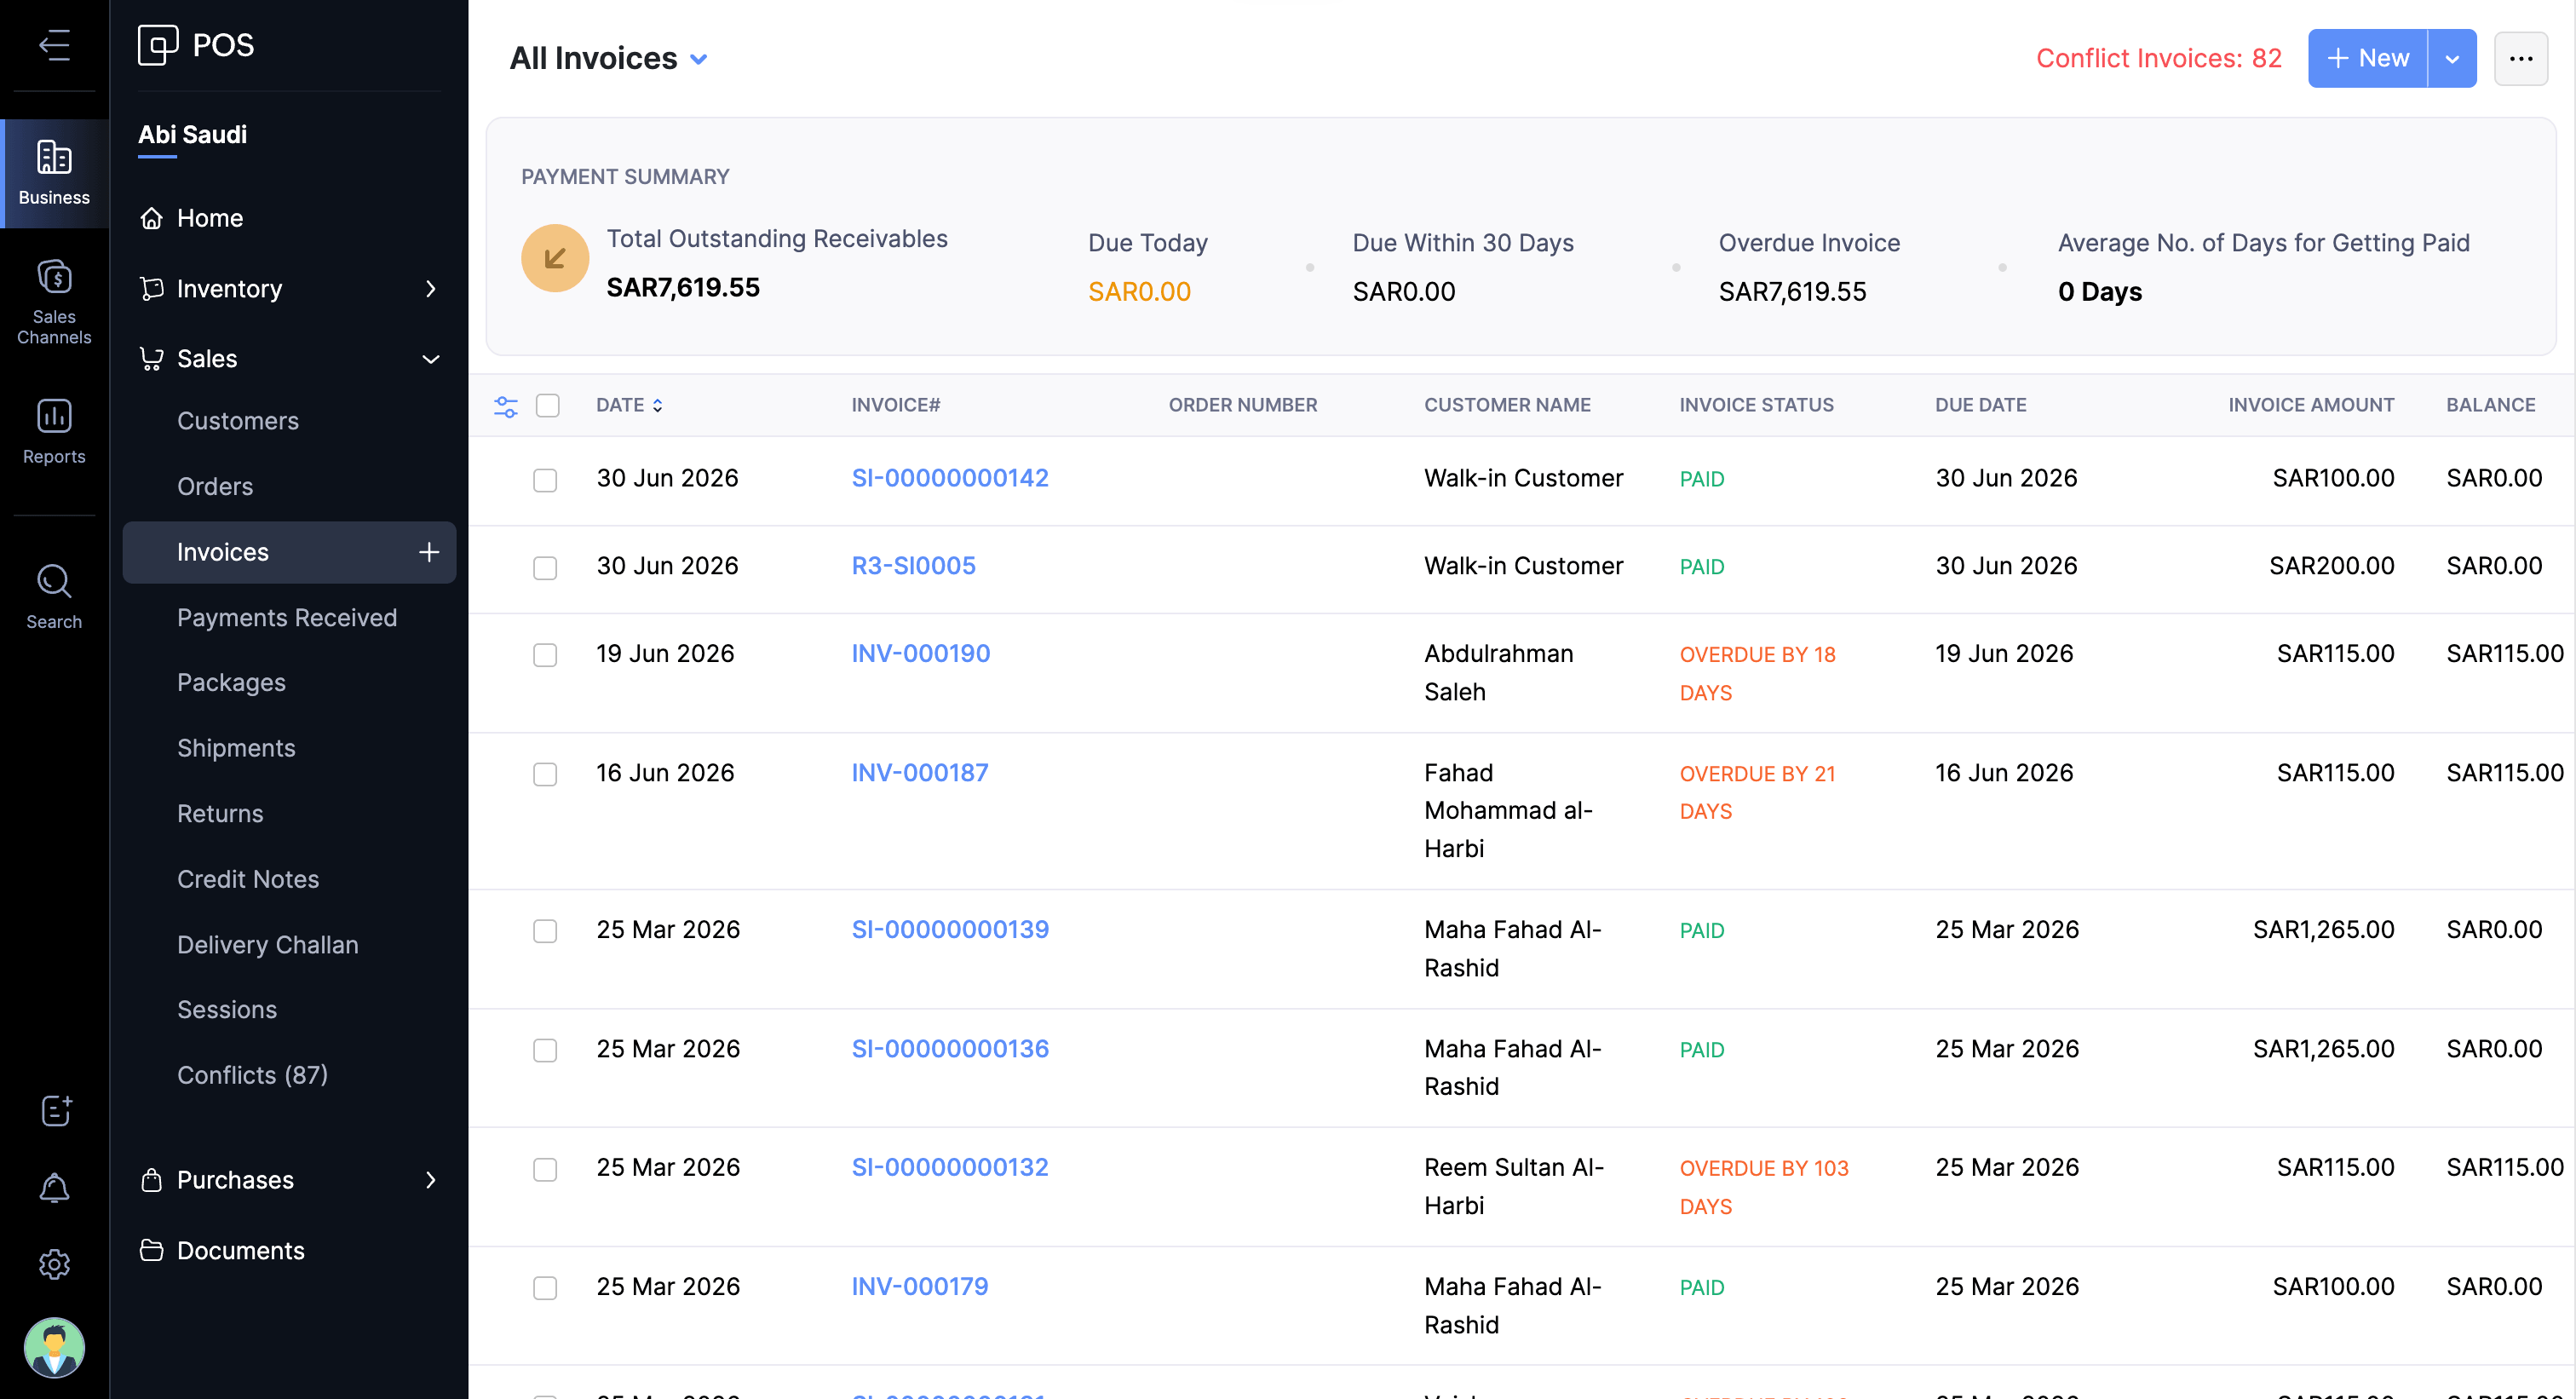This screenshot has height=1399, width=2576.
Task: Open the notifications bell icon
Action: pyautogui.click(x=54, y=1188)
